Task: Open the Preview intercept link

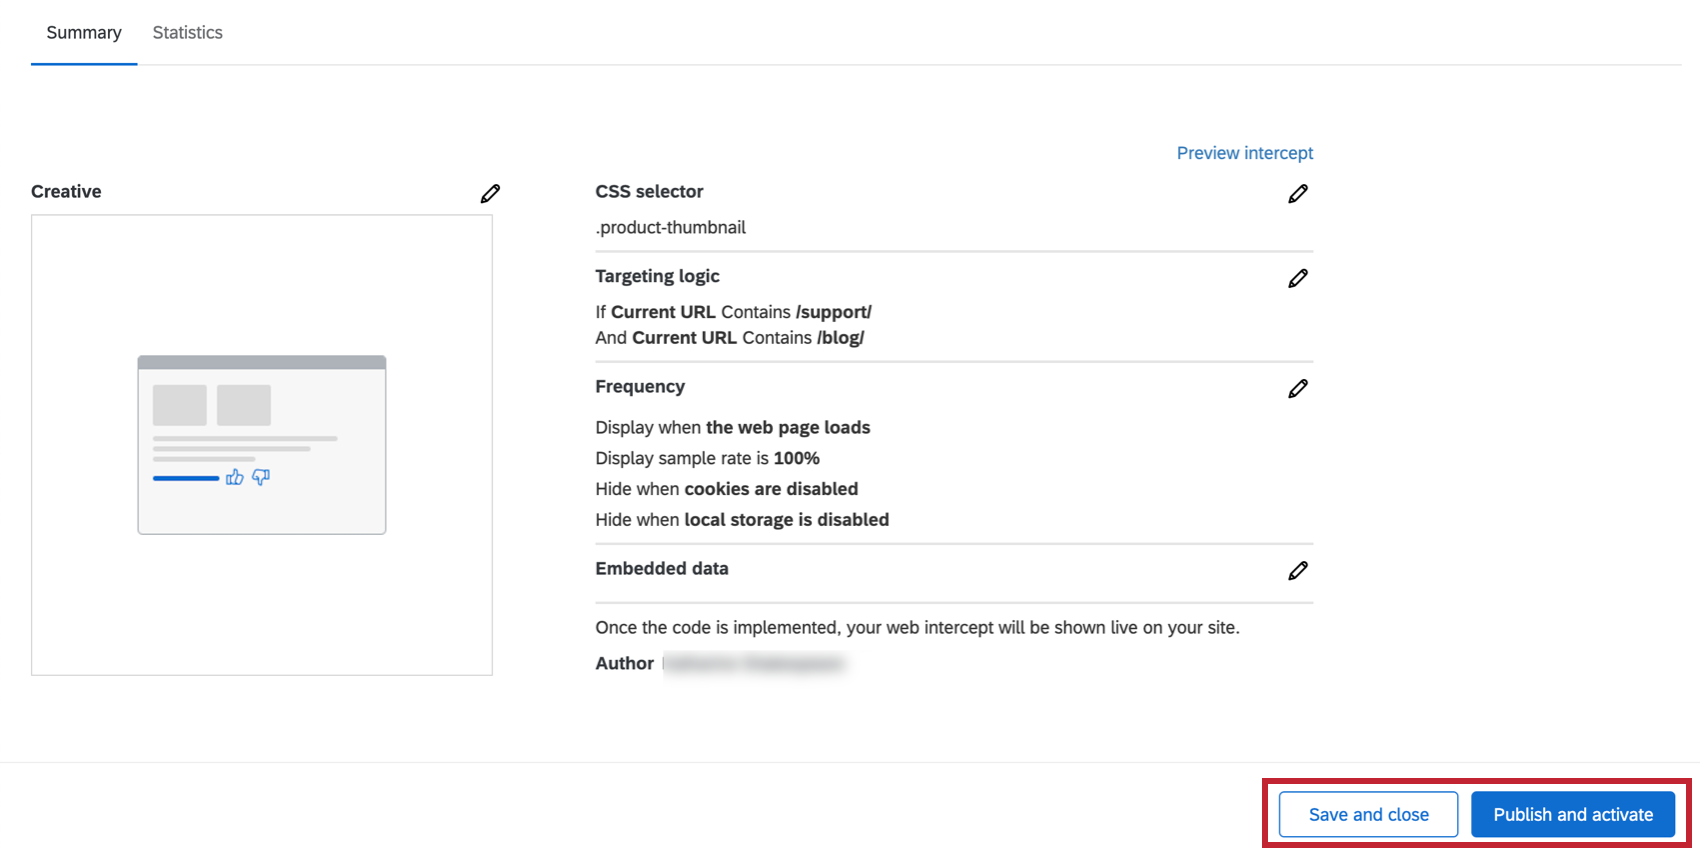Action: pyautogui.click(x=1244, y=153)
